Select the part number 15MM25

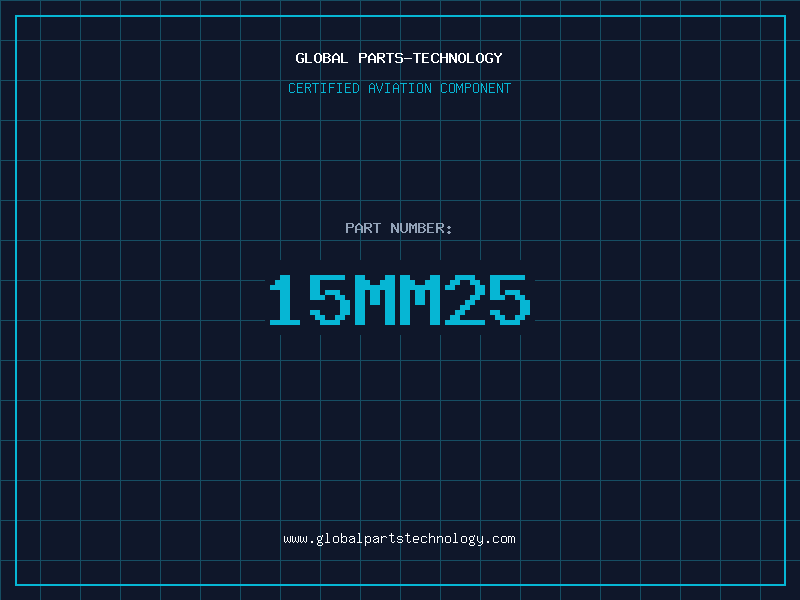[x=400, y=299]
